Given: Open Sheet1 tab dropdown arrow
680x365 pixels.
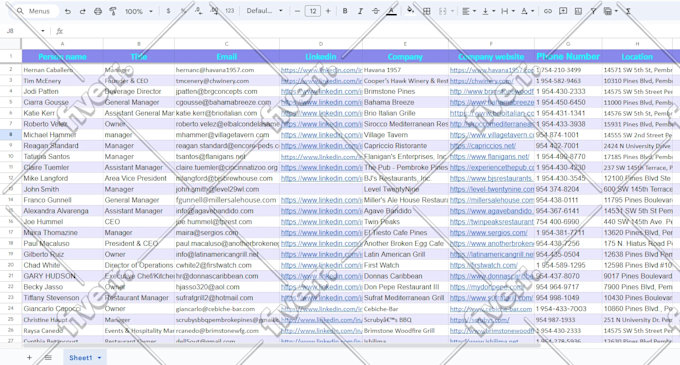Looking at the screenshot, I should [99, 358].
